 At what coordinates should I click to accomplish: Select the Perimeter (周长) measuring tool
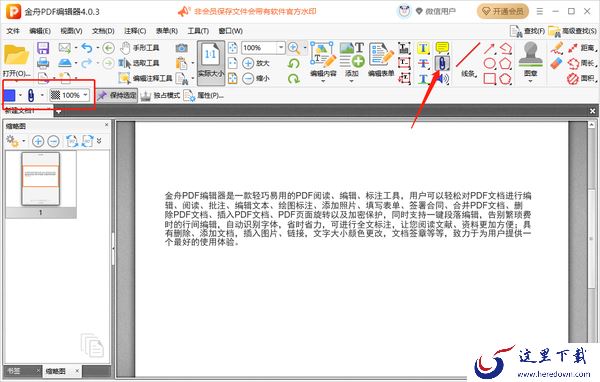(582, 63)
